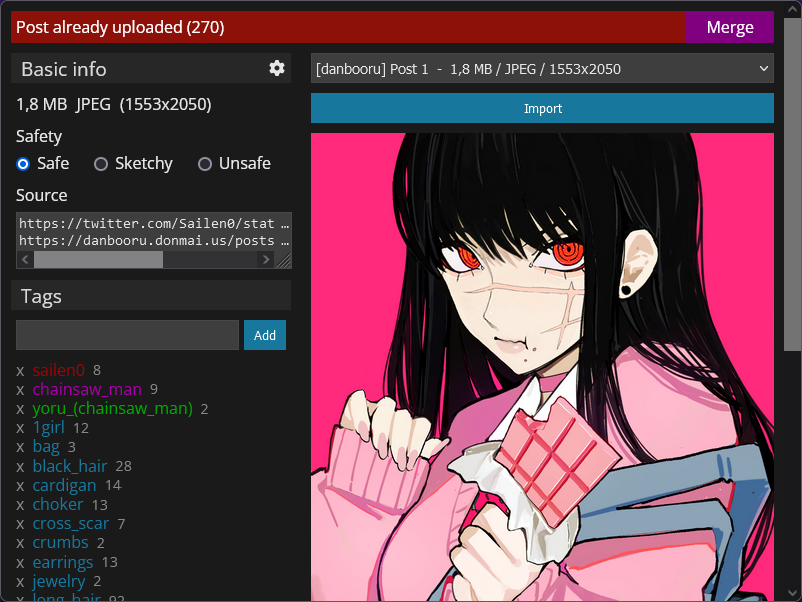Screen dimensions: 802x602
Task: Remove the bag tag
Action: tap(20, 448)
